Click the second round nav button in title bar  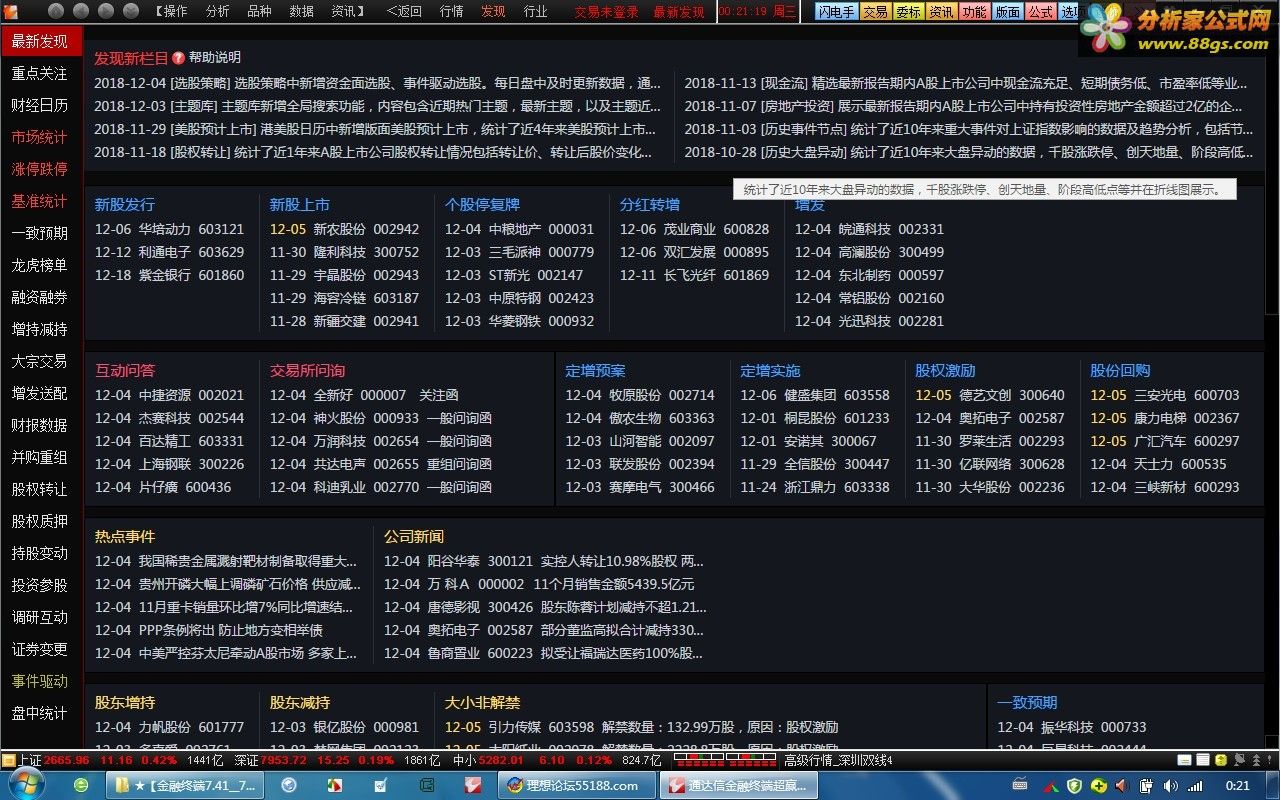[81, 11]
